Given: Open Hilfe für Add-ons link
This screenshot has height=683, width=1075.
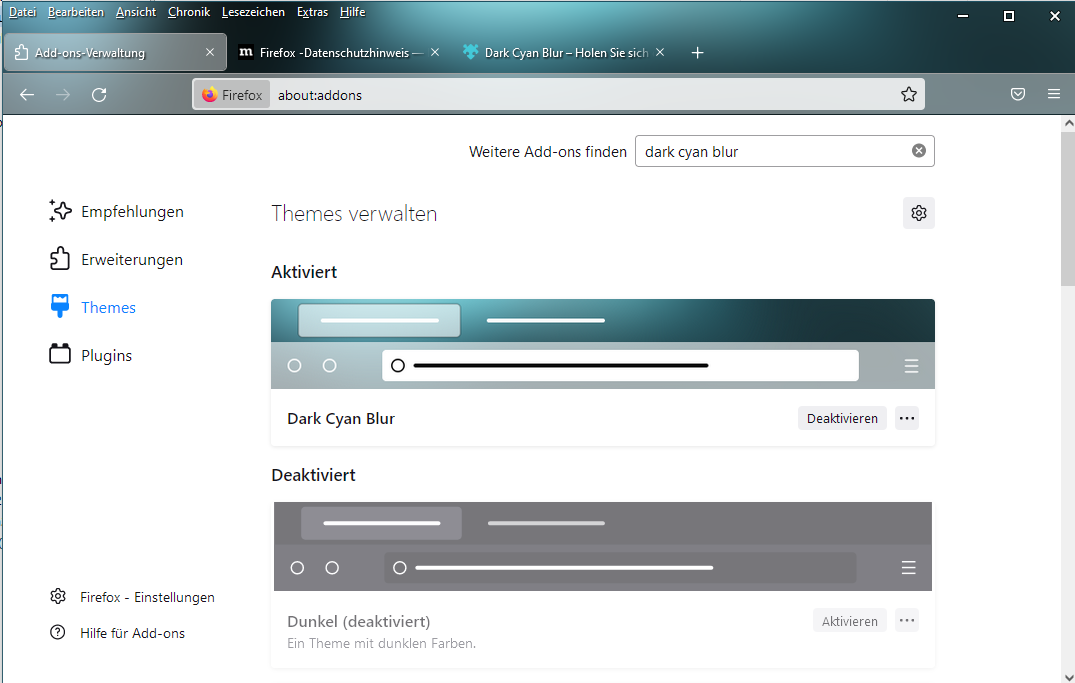Looking at the screenshot, I should pos(132,633).
